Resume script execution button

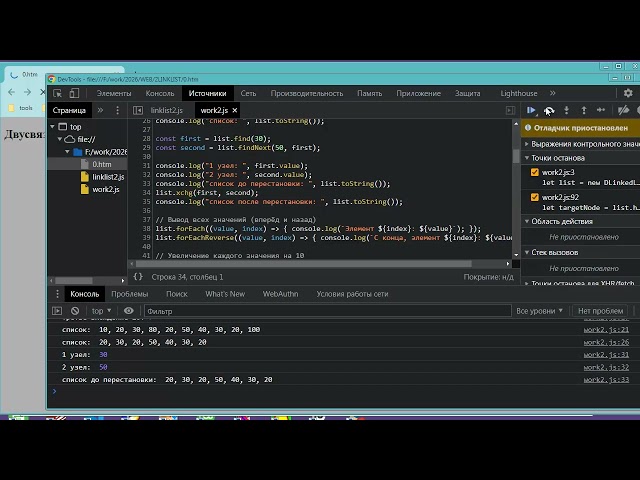[531, 110]
